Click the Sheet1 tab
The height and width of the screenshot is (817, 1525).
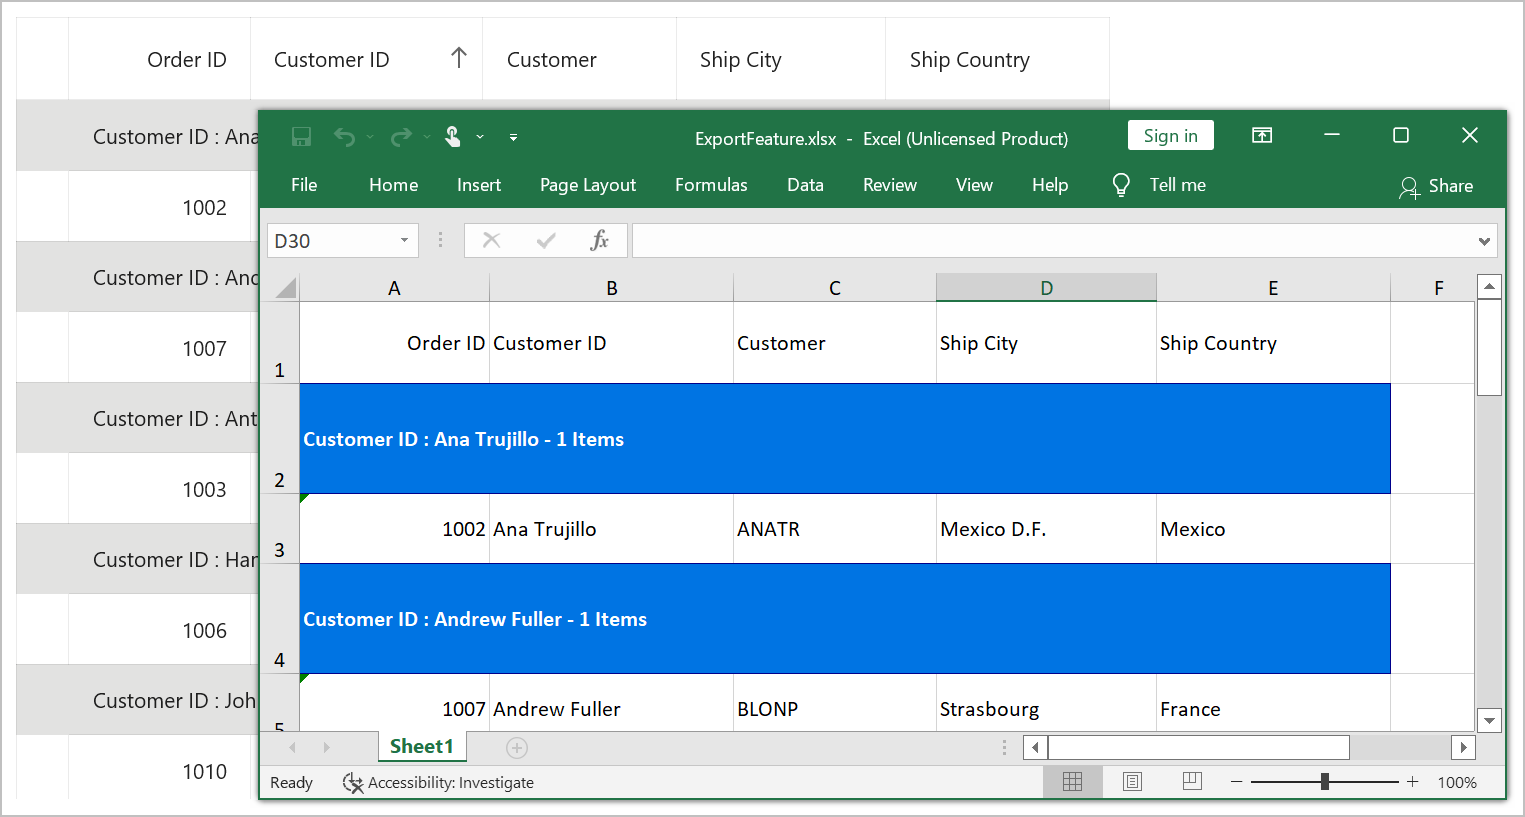pyautogui.click(x=422, y=747)
